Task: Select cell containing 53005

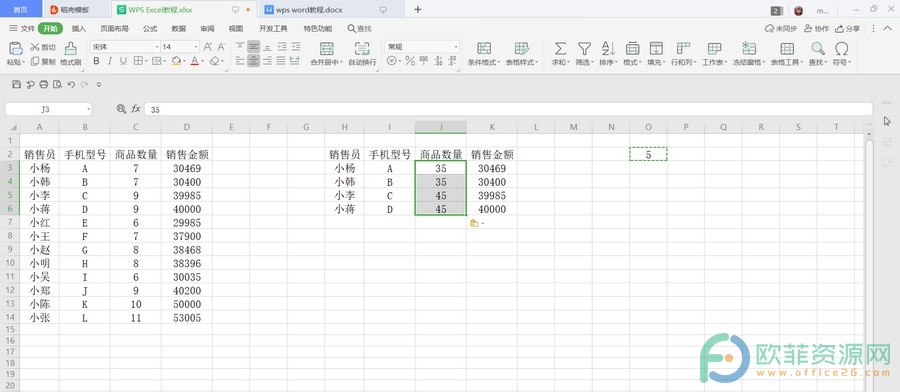Action: [187, 317]
